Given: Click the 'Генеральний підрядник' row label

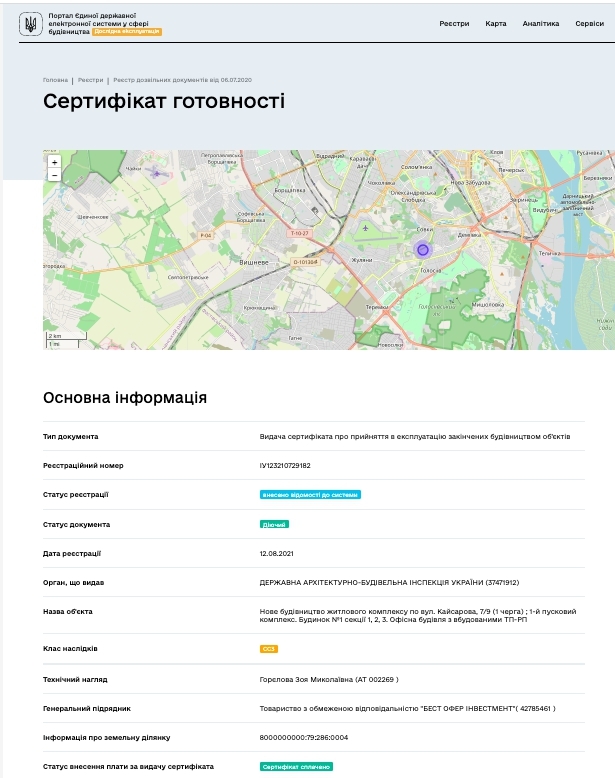Looking at the screenshot, I should [x=87, y=709].
